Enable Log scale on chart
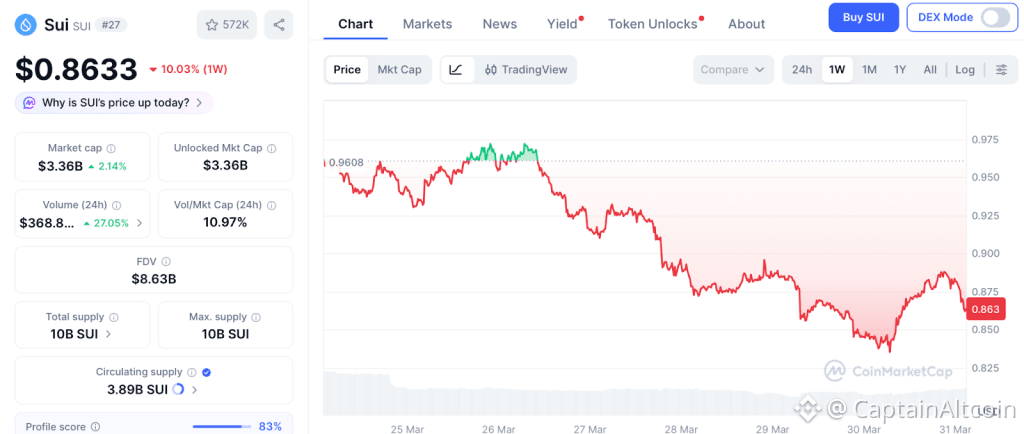The width and height of the screenshot is (1024, 434). click(965, 70)
